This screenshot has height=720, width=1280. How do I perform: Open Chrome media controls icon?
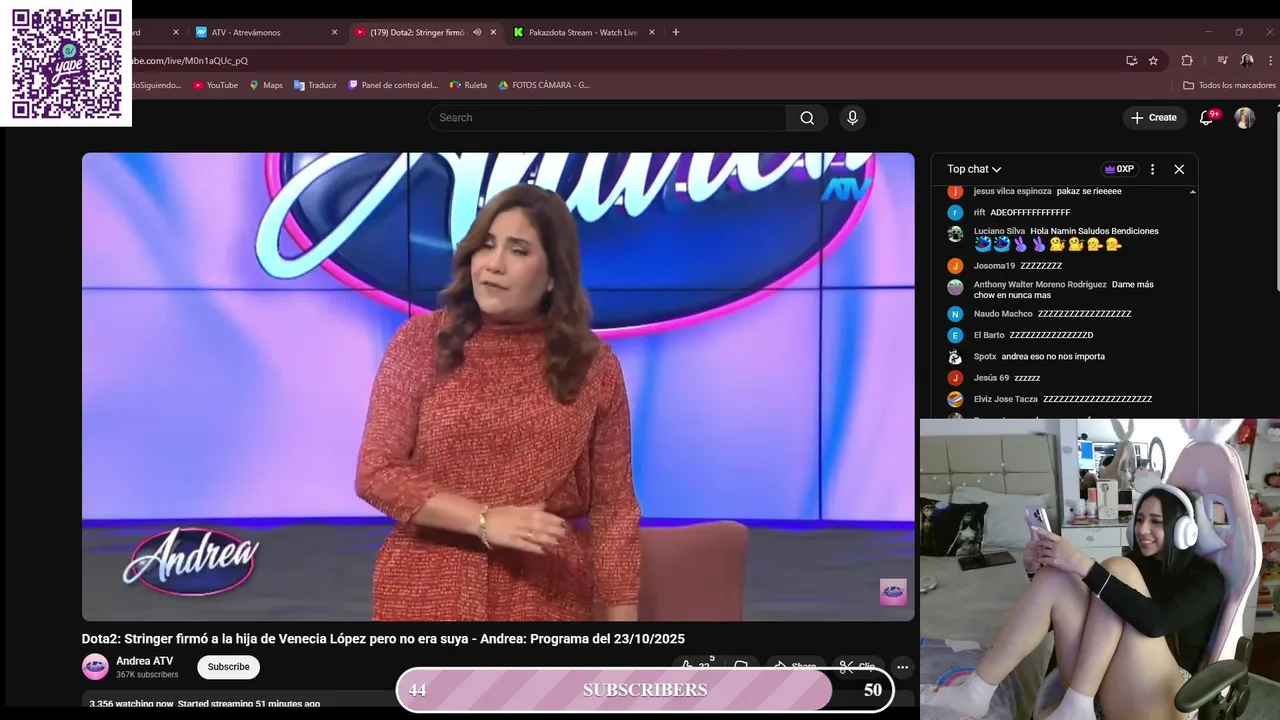(x=1222, y=60)
